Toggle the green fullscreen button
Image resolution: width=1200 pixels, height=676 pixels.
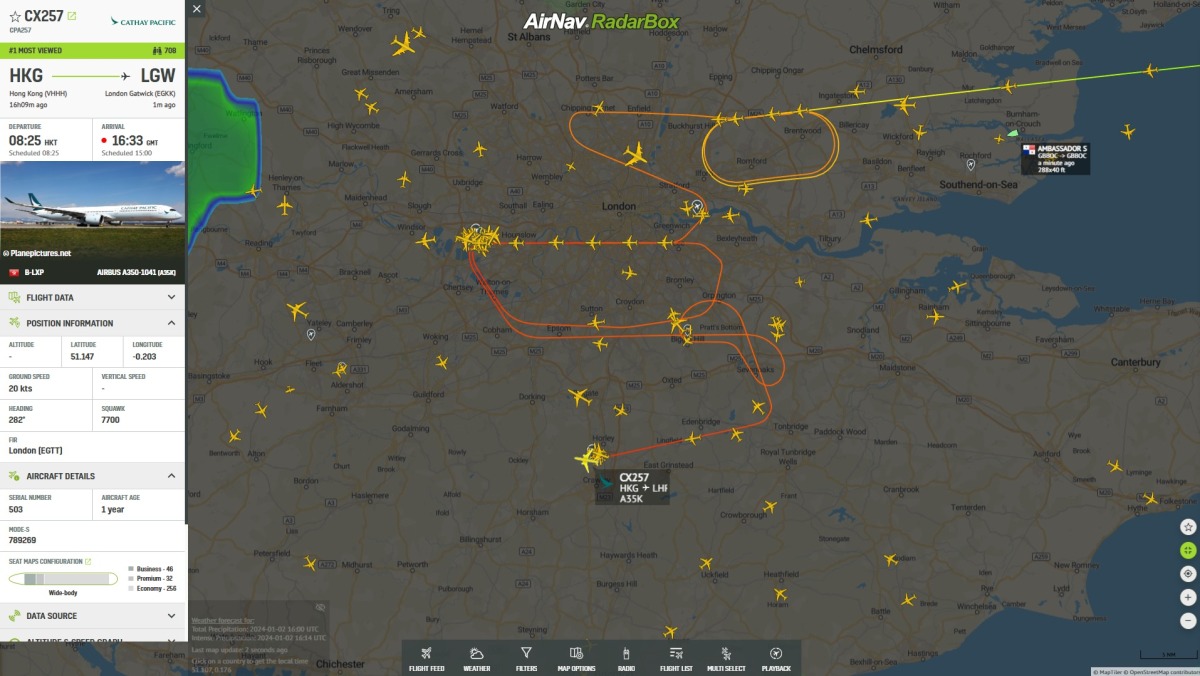coord(1188,550)
